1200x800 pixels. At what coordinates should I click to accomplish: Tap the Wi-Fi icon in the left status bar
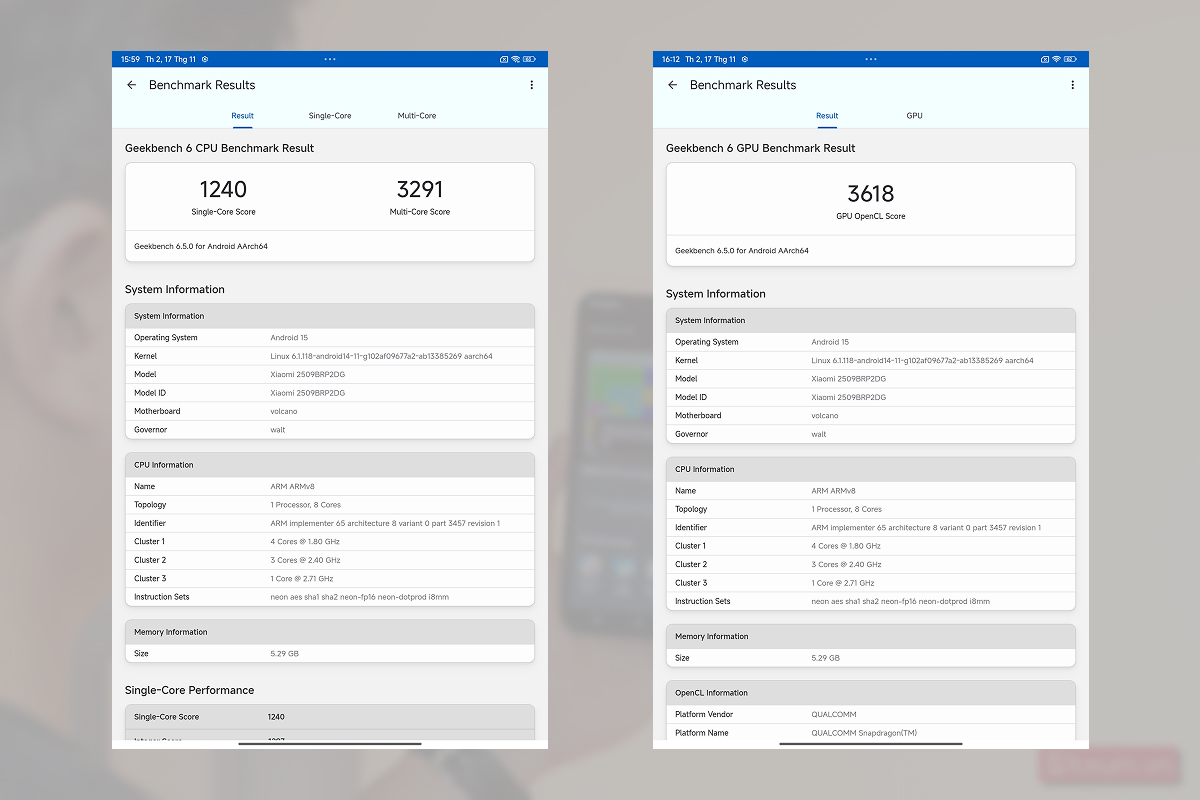pyautogui.click(x=516, y=59)
